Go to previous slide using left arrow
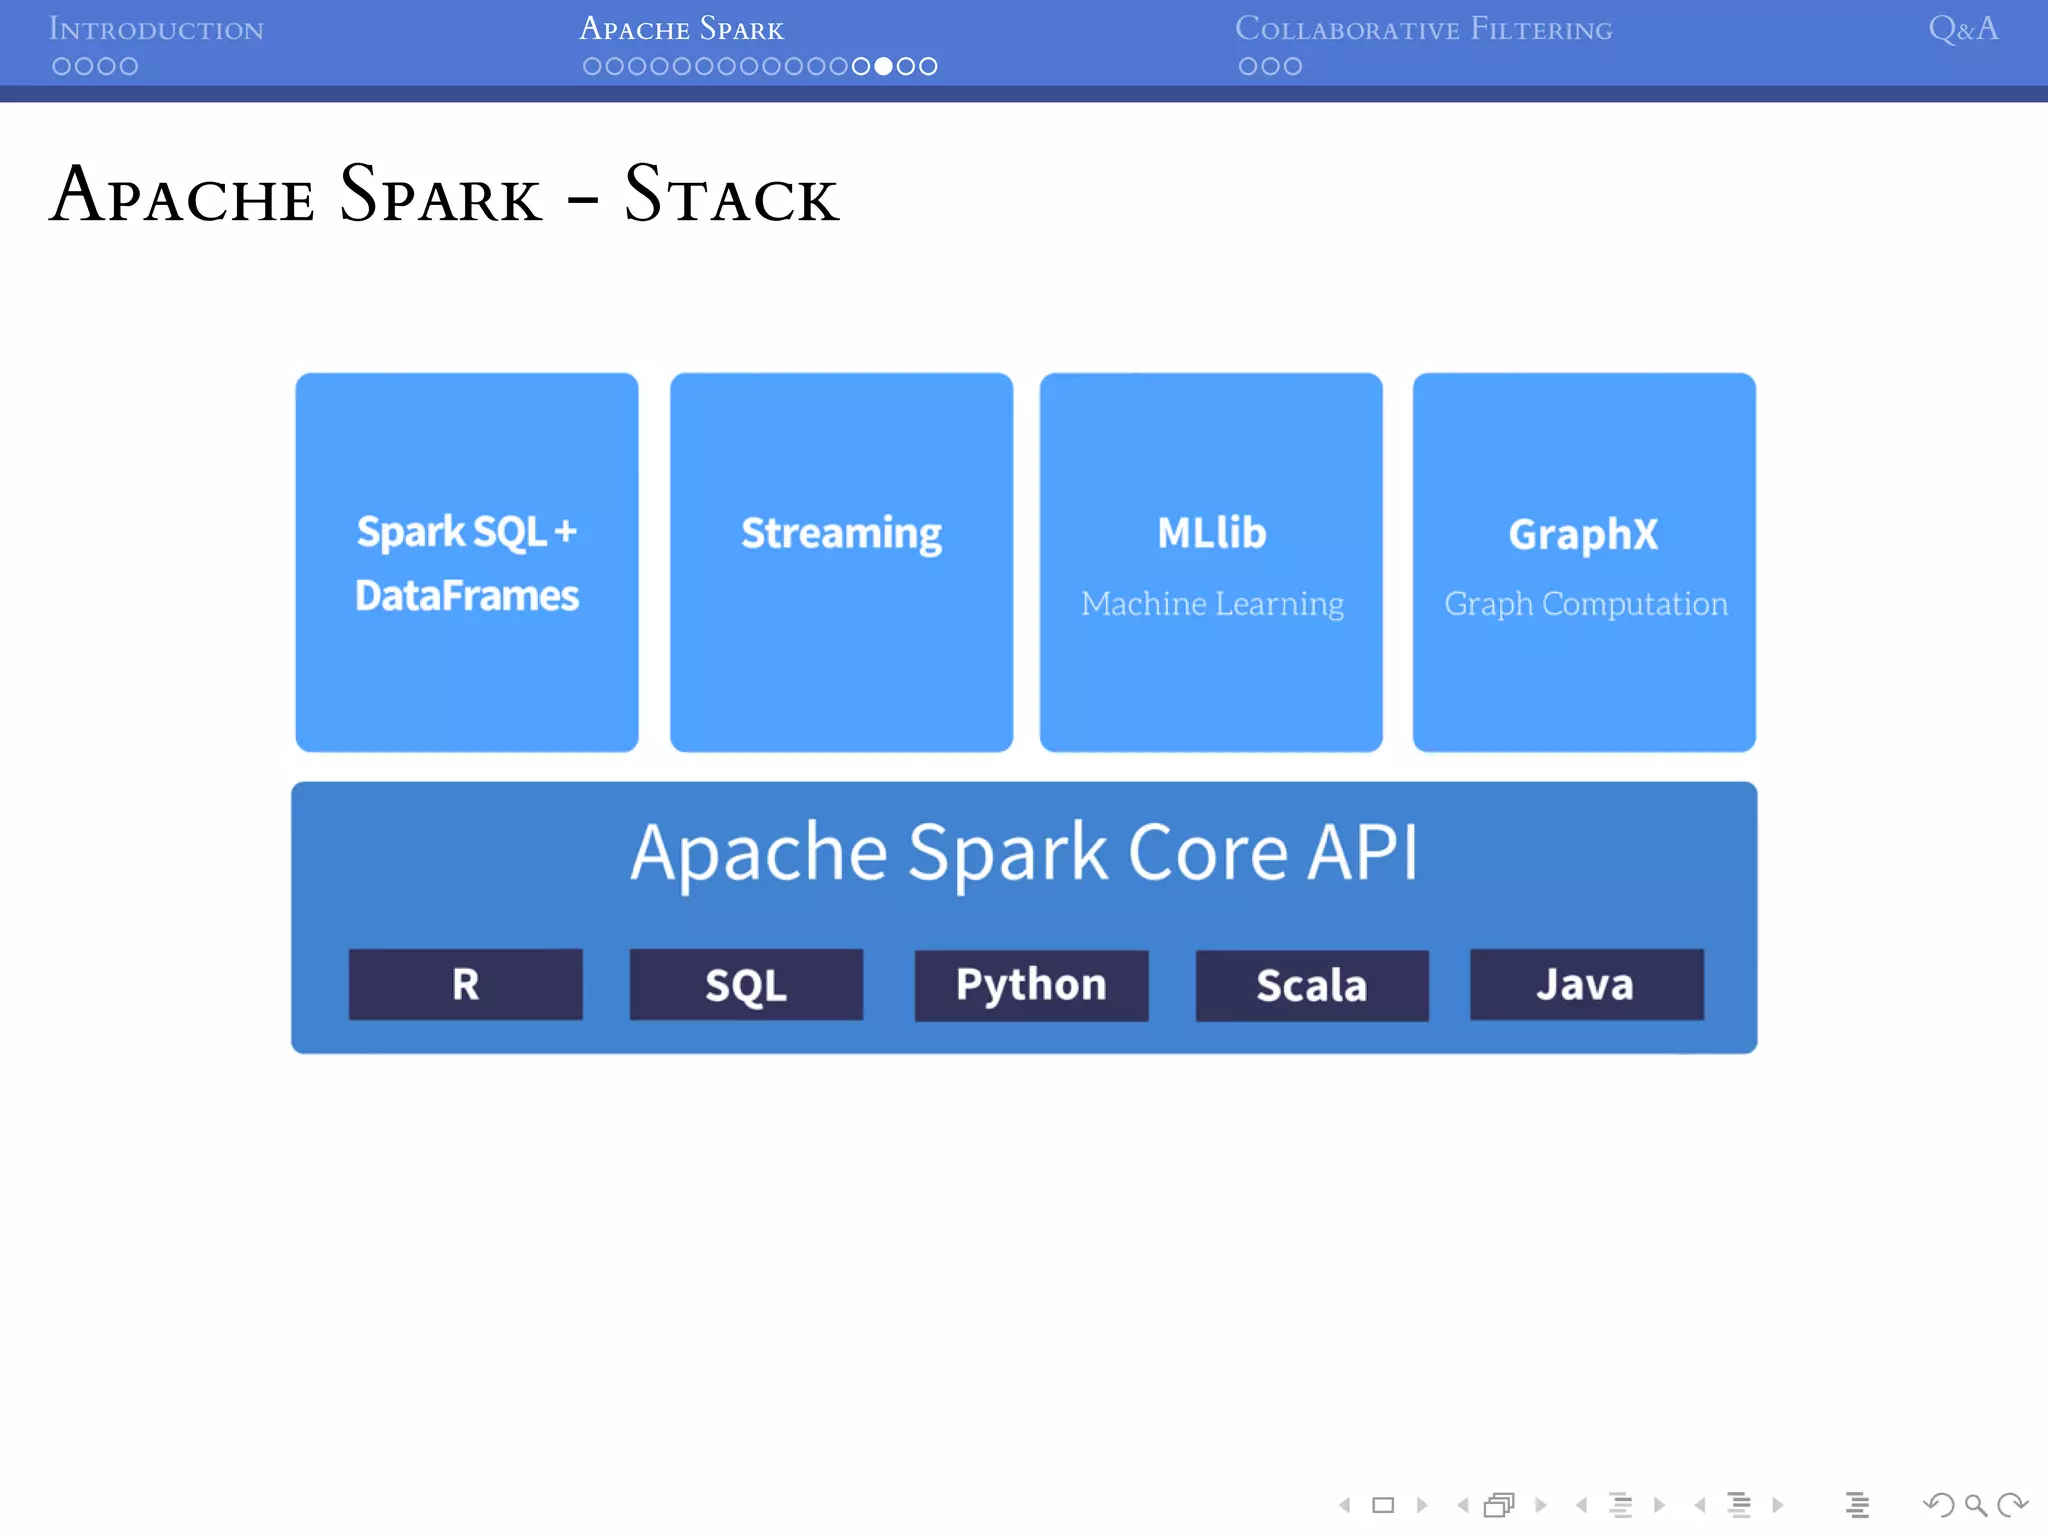Viewport: 2048px width, 1536px height. click(1345, 1504)
